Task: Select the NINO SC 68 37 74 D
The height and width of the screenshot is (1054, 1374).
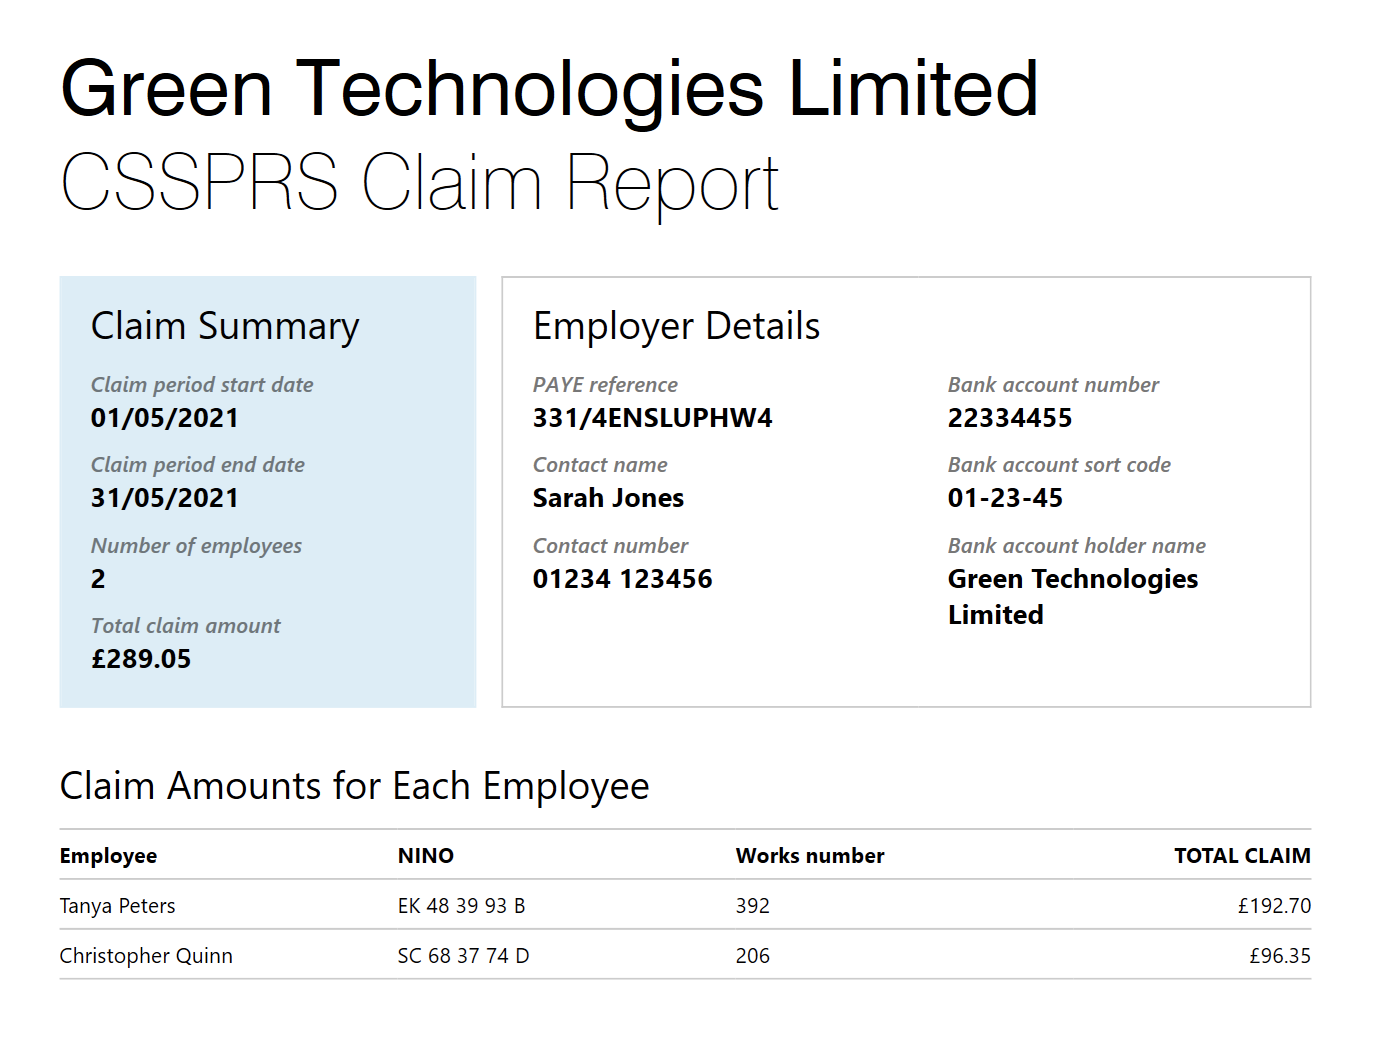Action: point(463,956)
